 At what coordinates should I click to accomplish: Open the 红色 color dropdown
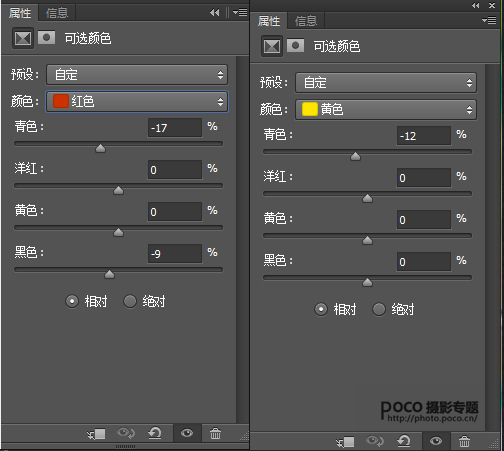137,101
